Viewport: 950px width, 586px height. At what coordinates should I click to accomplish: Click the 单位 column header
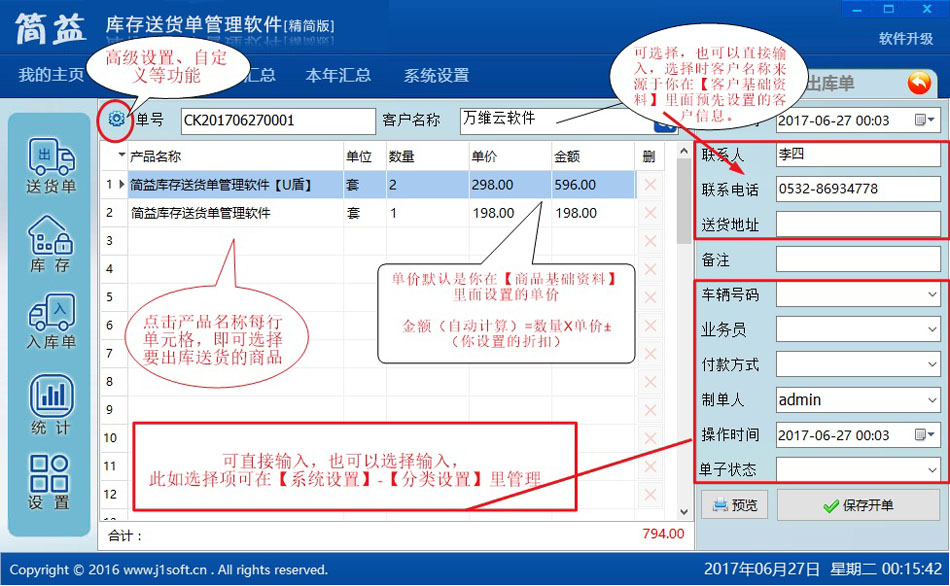click(365, 156)
